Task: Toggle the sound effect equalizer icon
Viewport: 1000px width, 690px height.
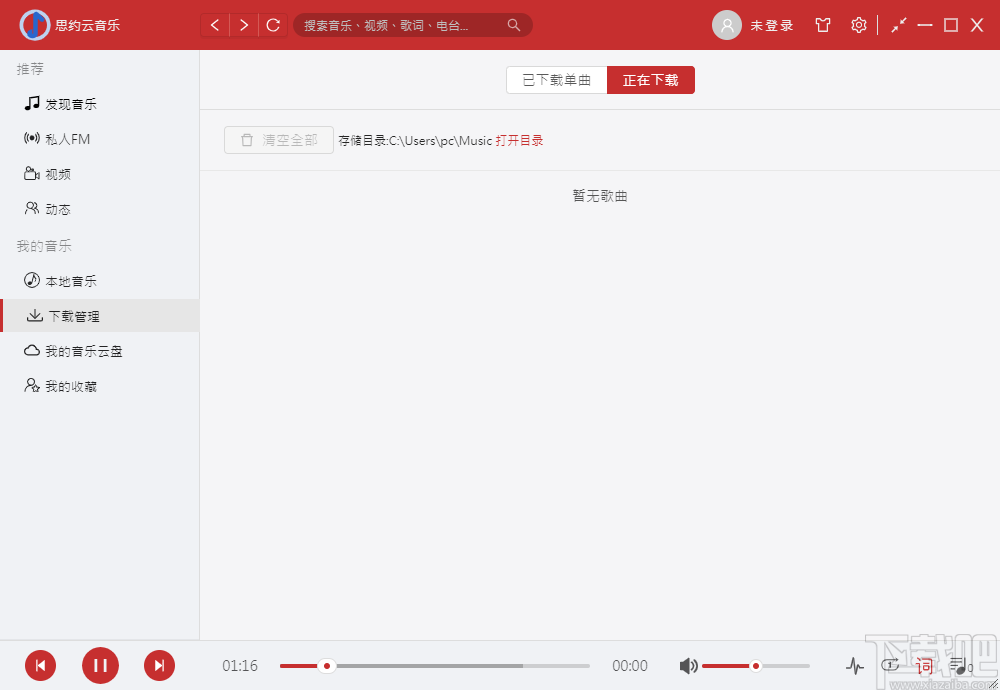Action: (x=855, y=665)
